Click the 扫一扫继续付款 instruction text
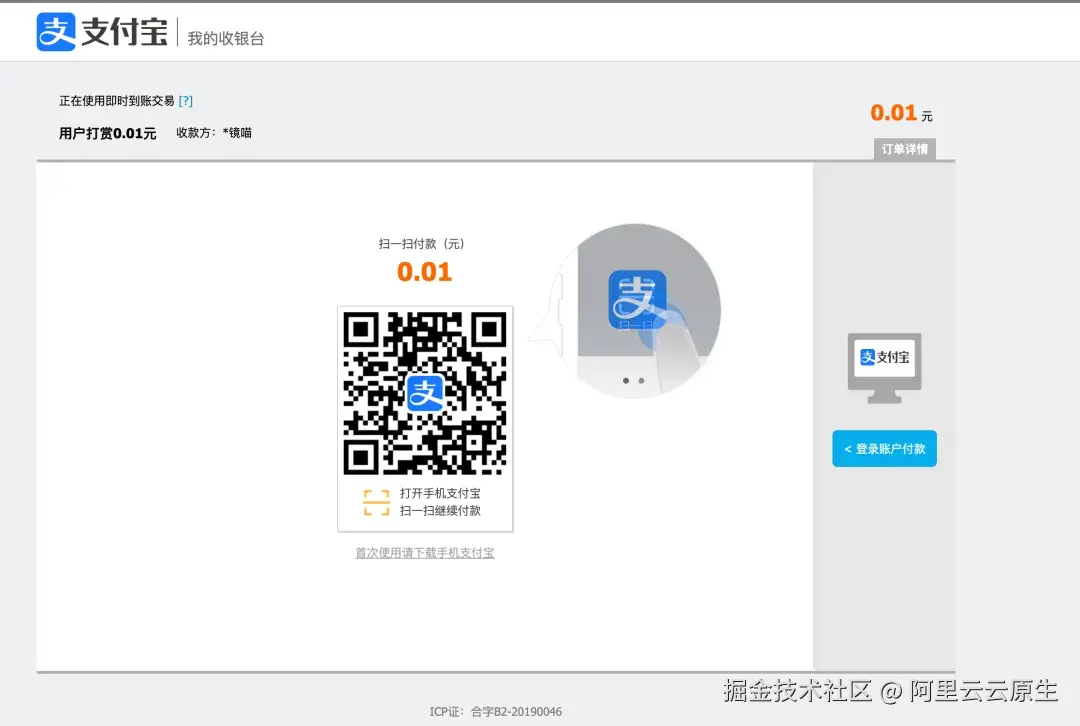 440,510
